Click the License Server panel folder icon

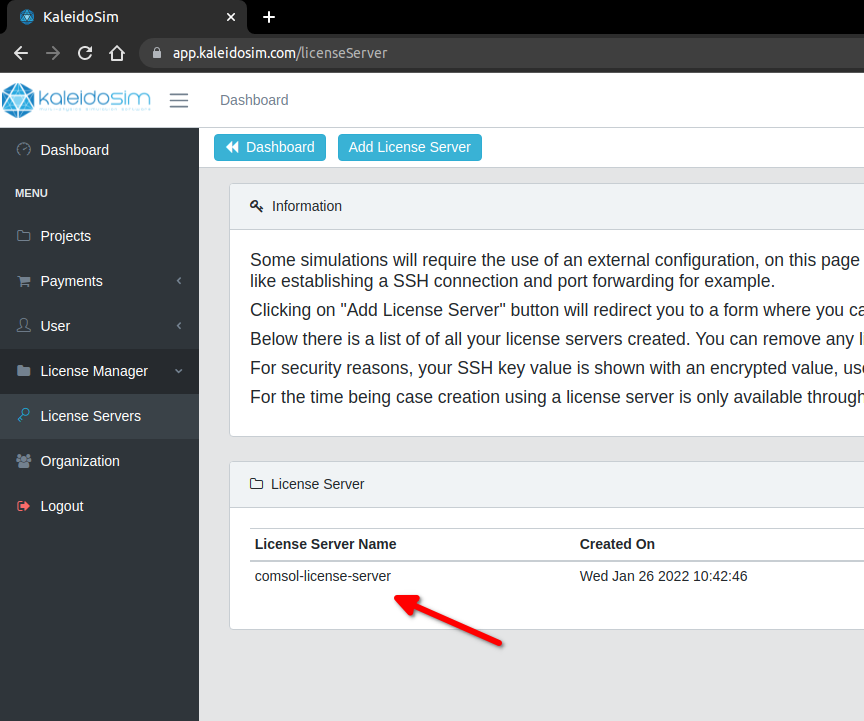coord(256,484)
